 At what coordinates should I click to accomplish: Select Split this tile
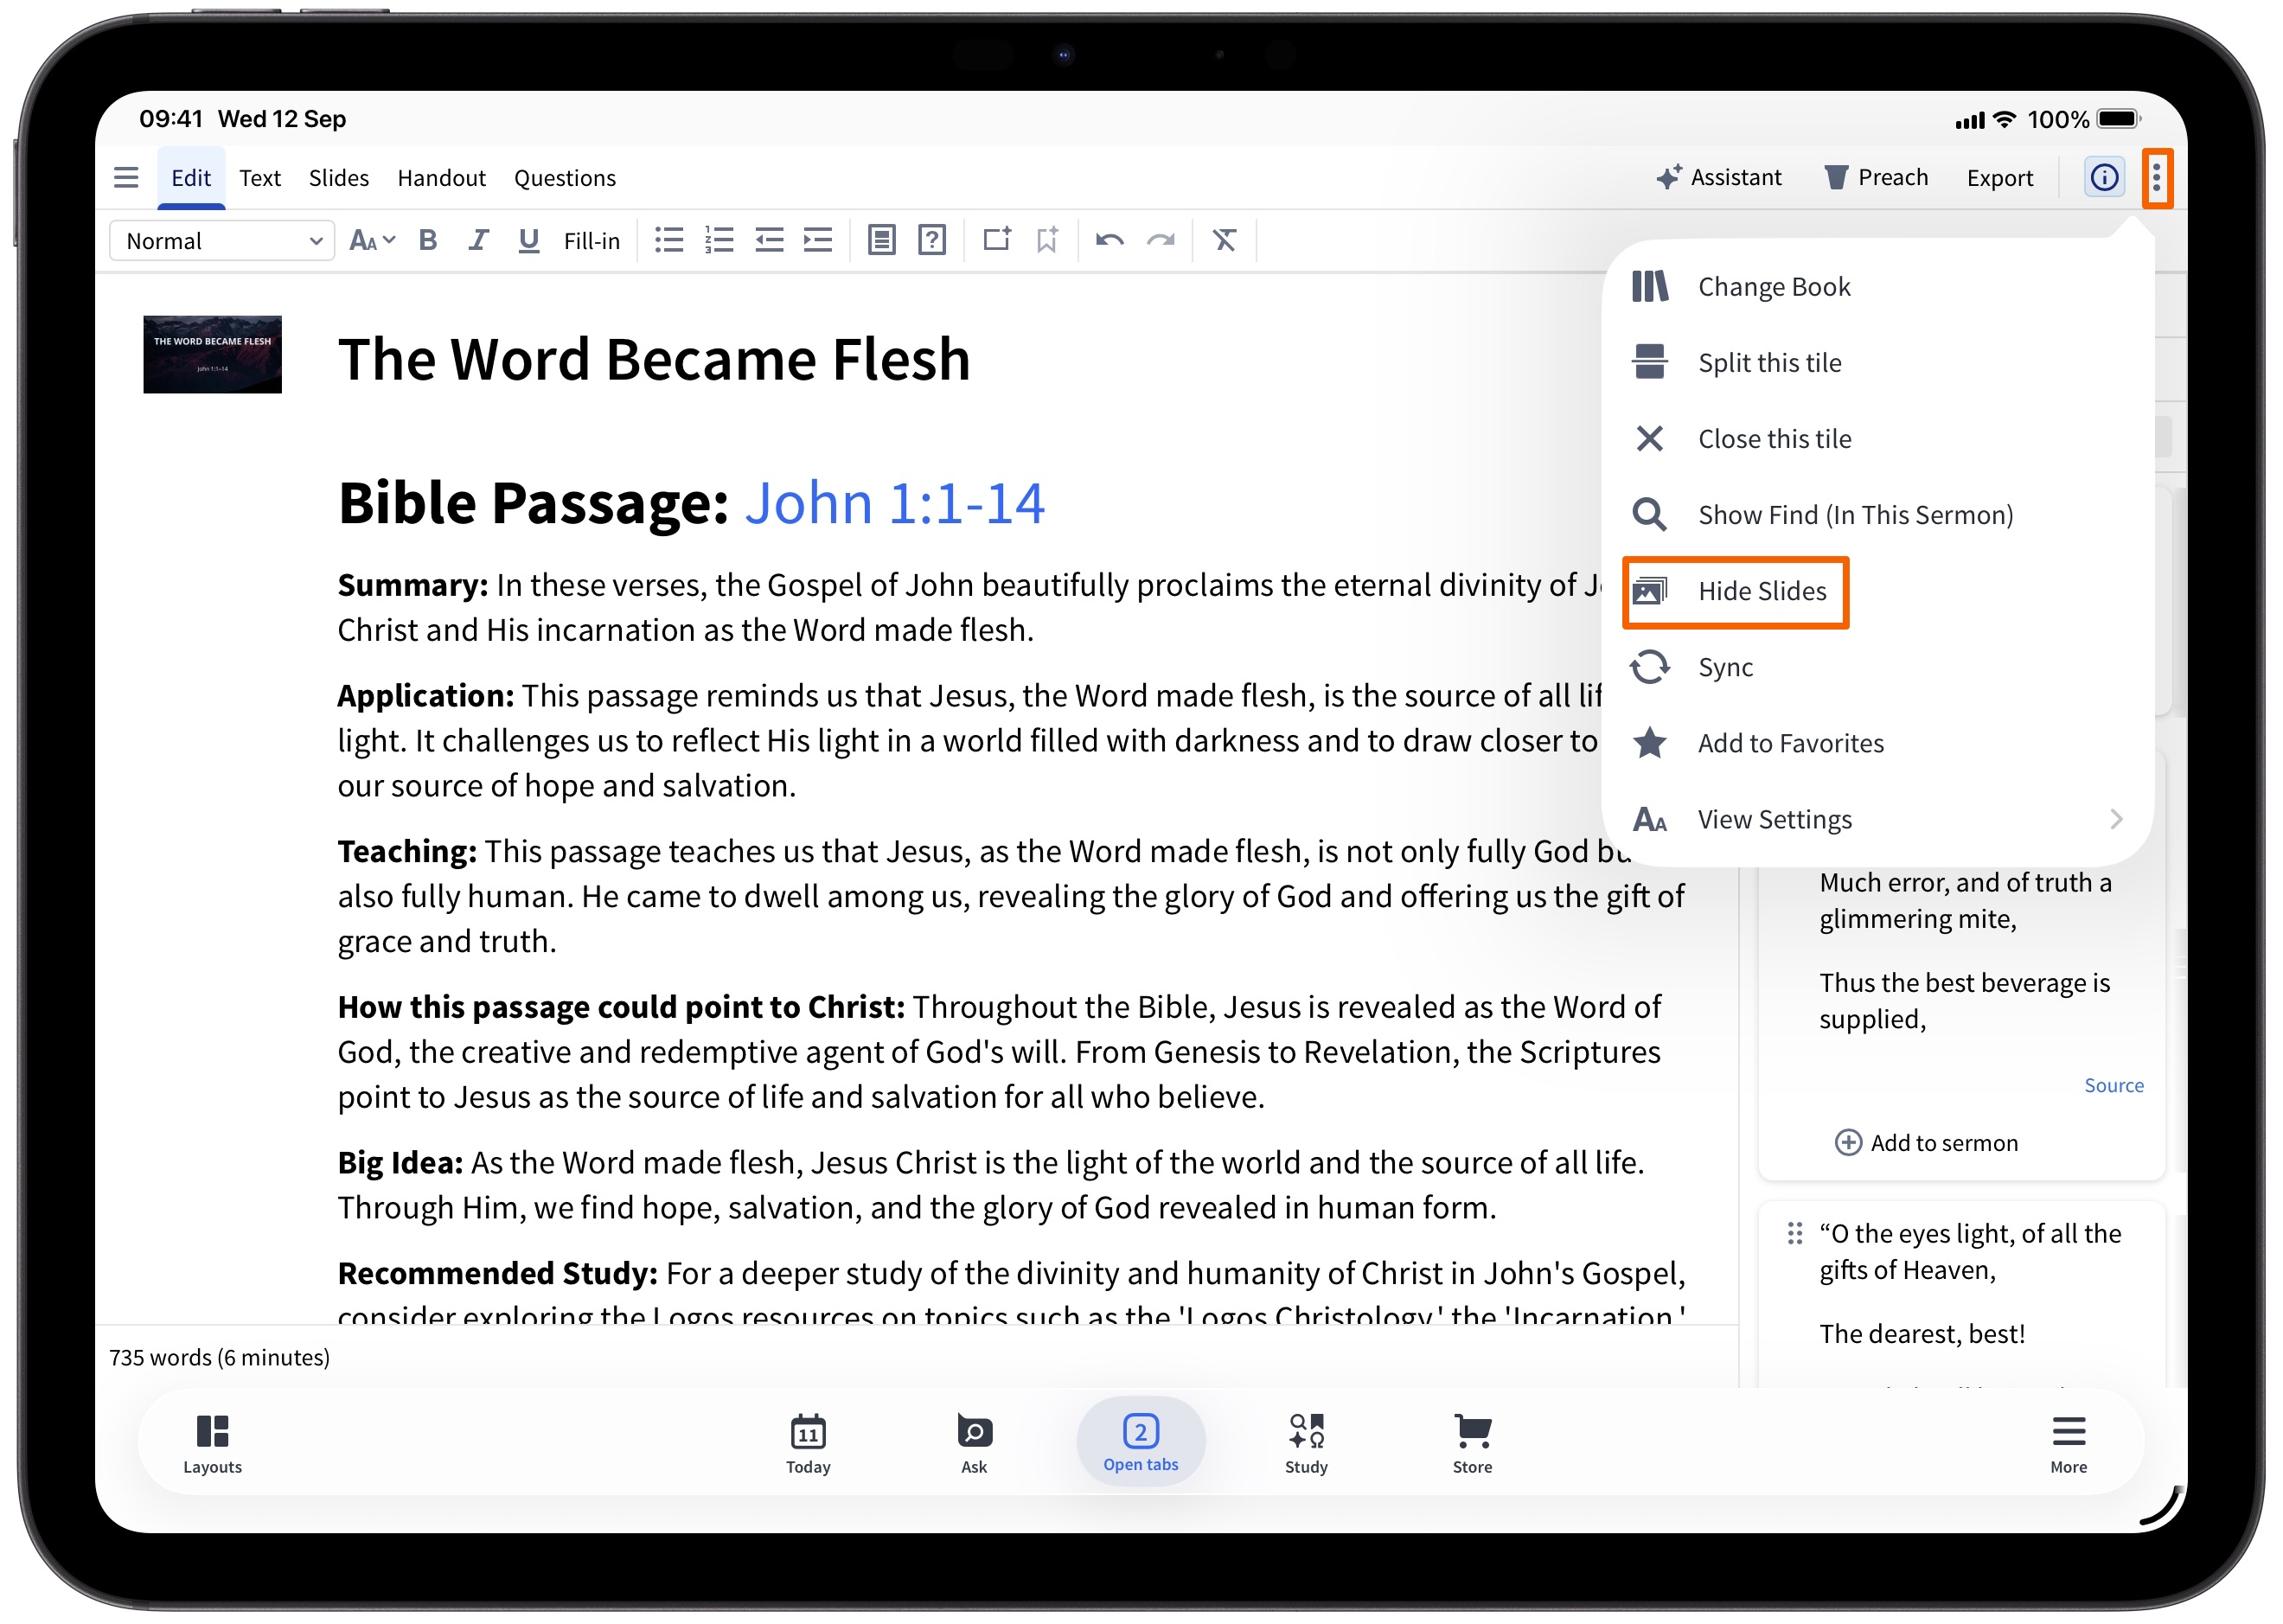tap(1877, 363)
